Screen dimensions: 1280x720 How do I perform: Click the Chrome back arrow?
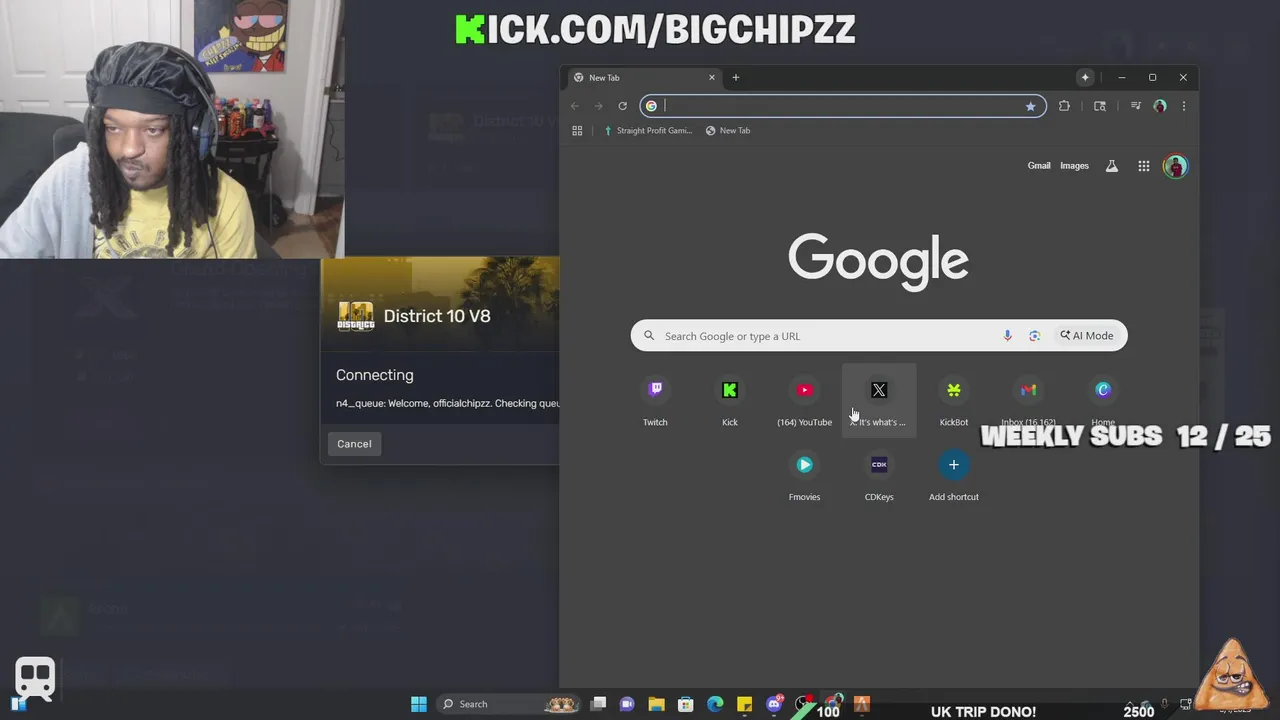click(575, 106)
